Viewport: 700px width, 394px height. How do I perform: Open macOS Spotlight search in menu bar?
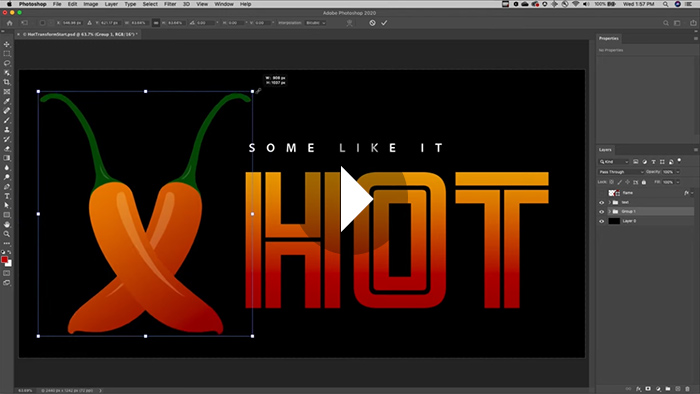(665, 4)
